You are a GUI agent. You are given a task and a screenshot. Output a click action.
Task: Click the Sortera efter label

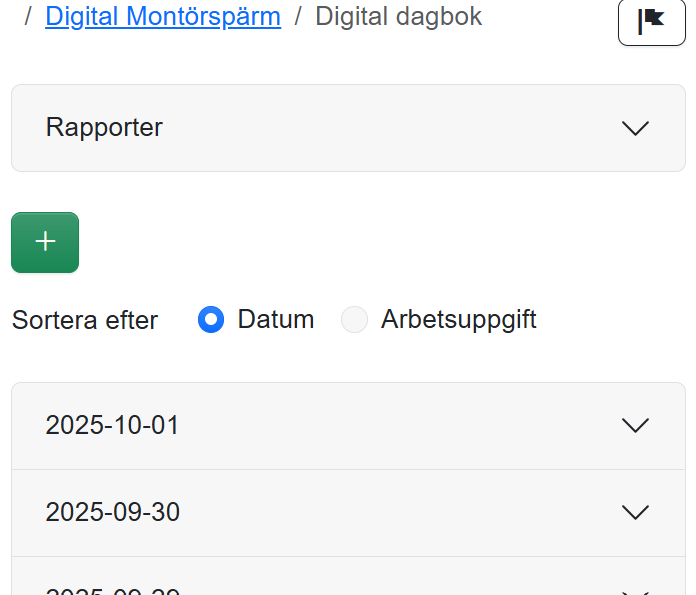(x=85, y=321)
